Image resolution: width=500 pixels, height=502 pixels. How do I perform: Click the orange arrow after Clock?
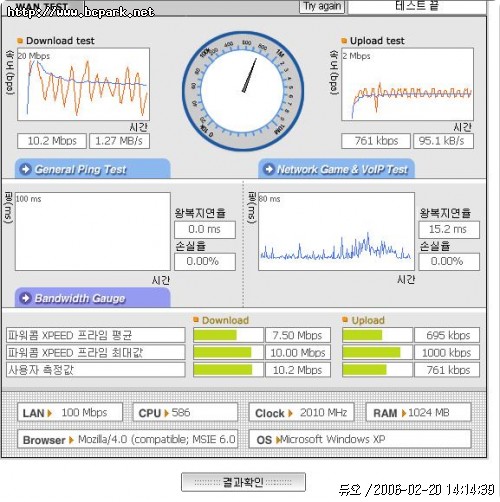tap(290, 413)
